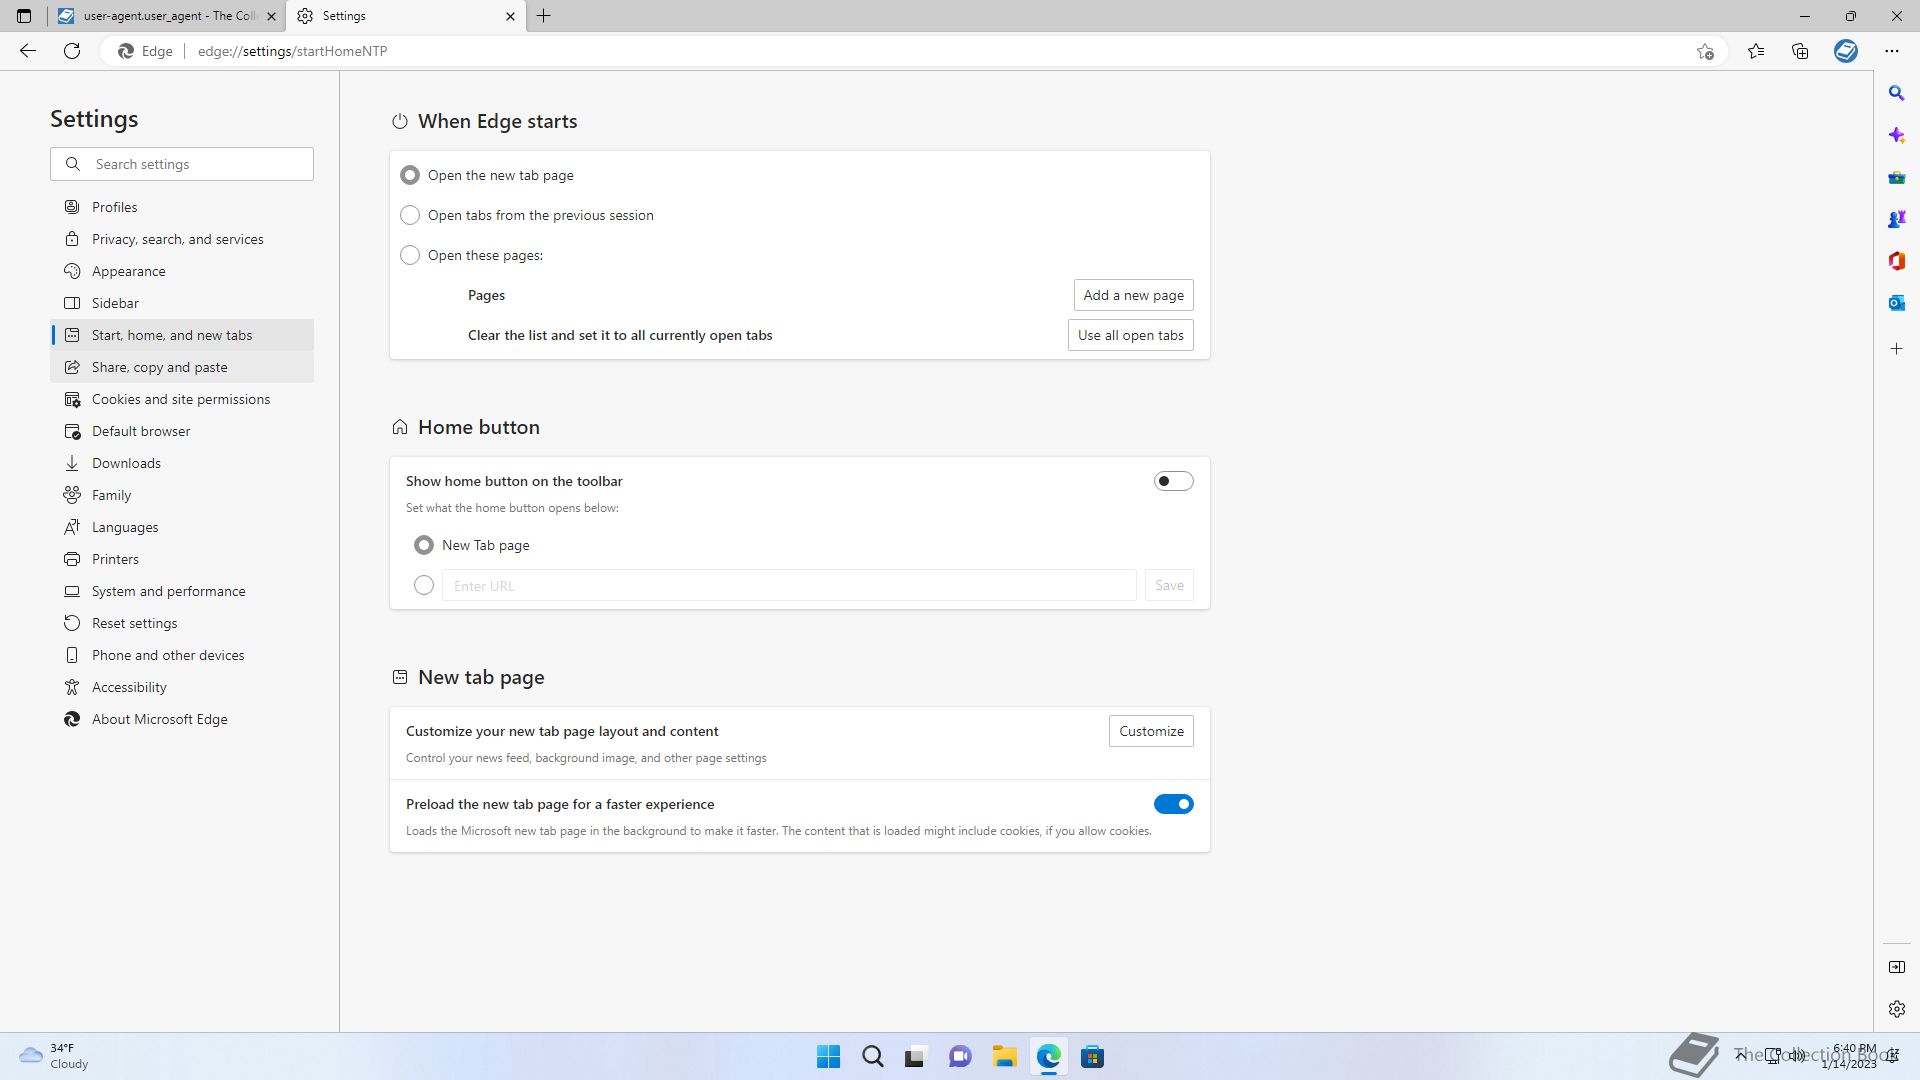
Task: Open sidebar settings gear icon
Action: click(1896, 1009)
